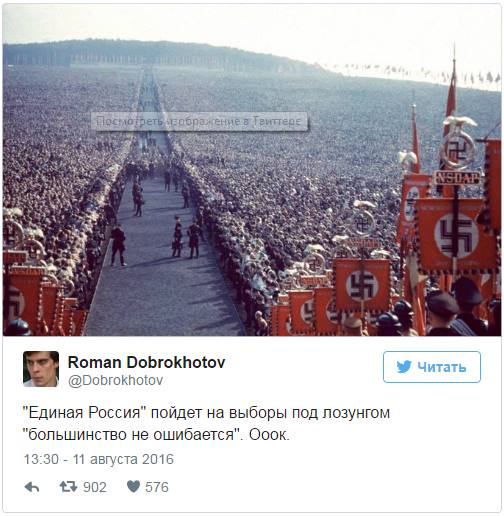504x516 pixels.
Task: Click the 902 retweet count
Action: [95, 487]
